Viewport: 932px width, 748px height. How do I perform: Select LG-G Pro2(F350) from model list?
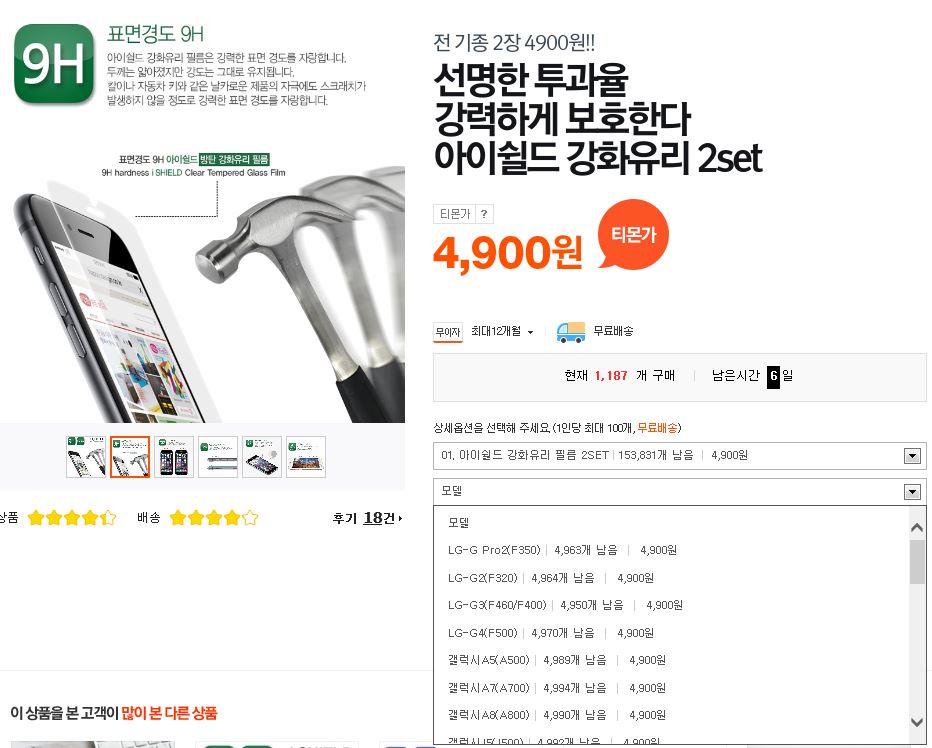(562, 550)
